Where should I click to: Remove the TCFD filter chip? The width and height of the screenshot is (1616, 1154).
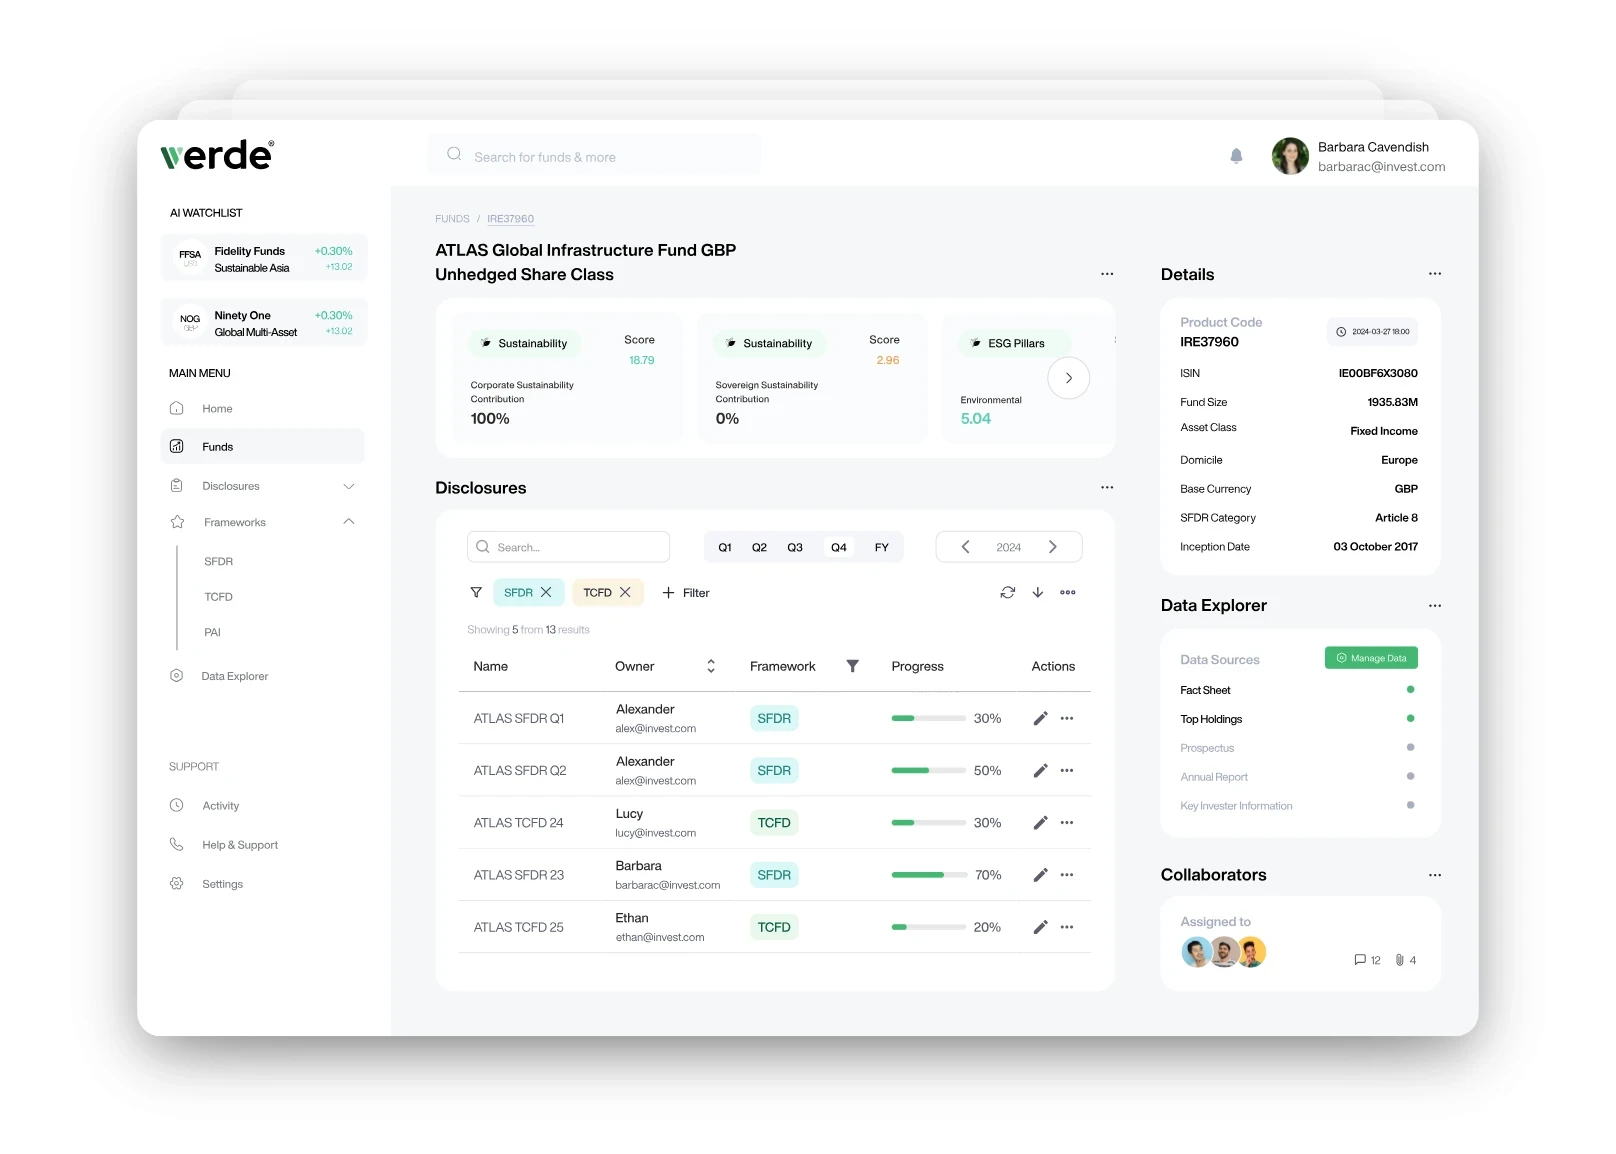tap(625, 593)
